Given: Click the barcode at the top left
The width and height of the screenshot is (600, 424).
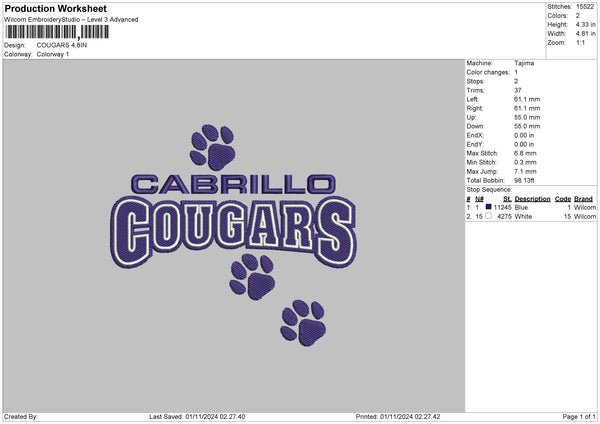Looking at the screenshot, I should (x=57, y=32).
